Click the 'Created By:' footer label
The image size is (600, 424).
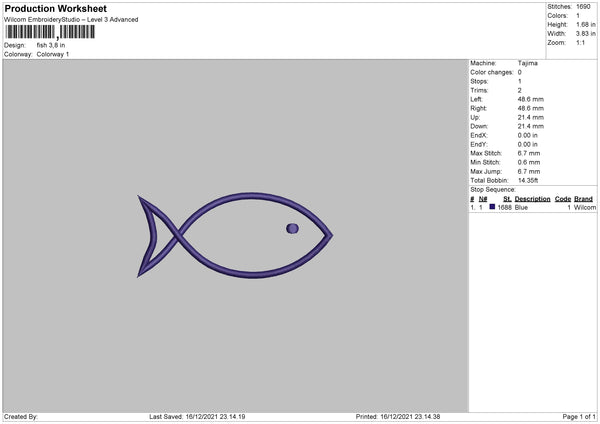(21, 417)
